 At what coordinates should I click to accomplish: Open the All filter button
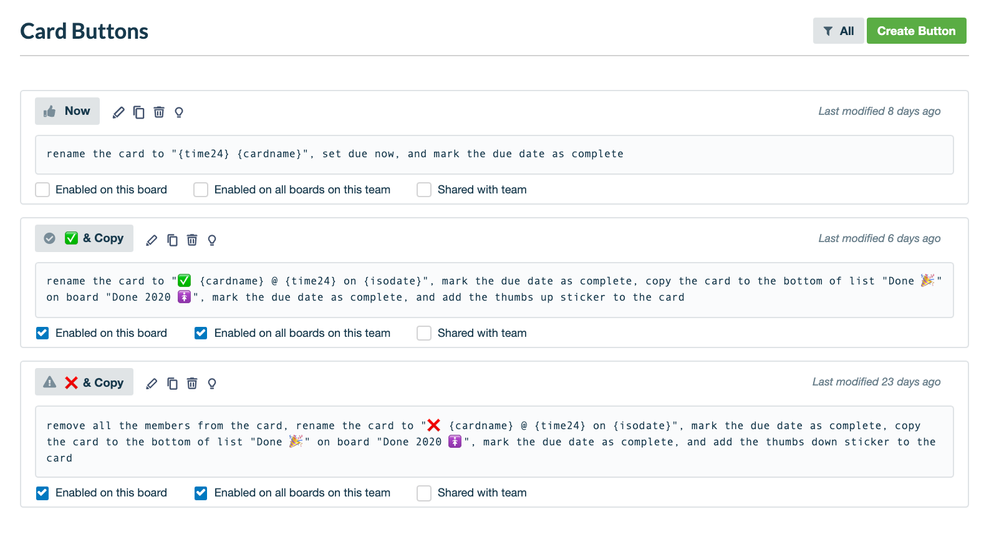(838, 31)
